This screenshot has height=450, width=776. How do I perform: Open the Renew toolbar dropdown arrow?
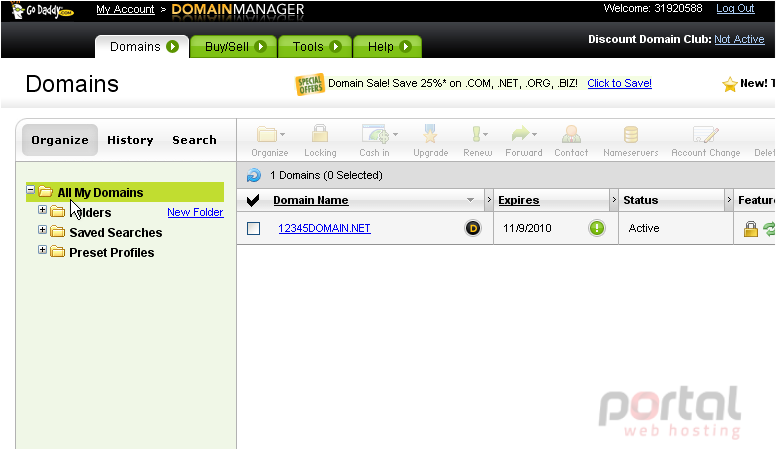(x=485, y=134)
